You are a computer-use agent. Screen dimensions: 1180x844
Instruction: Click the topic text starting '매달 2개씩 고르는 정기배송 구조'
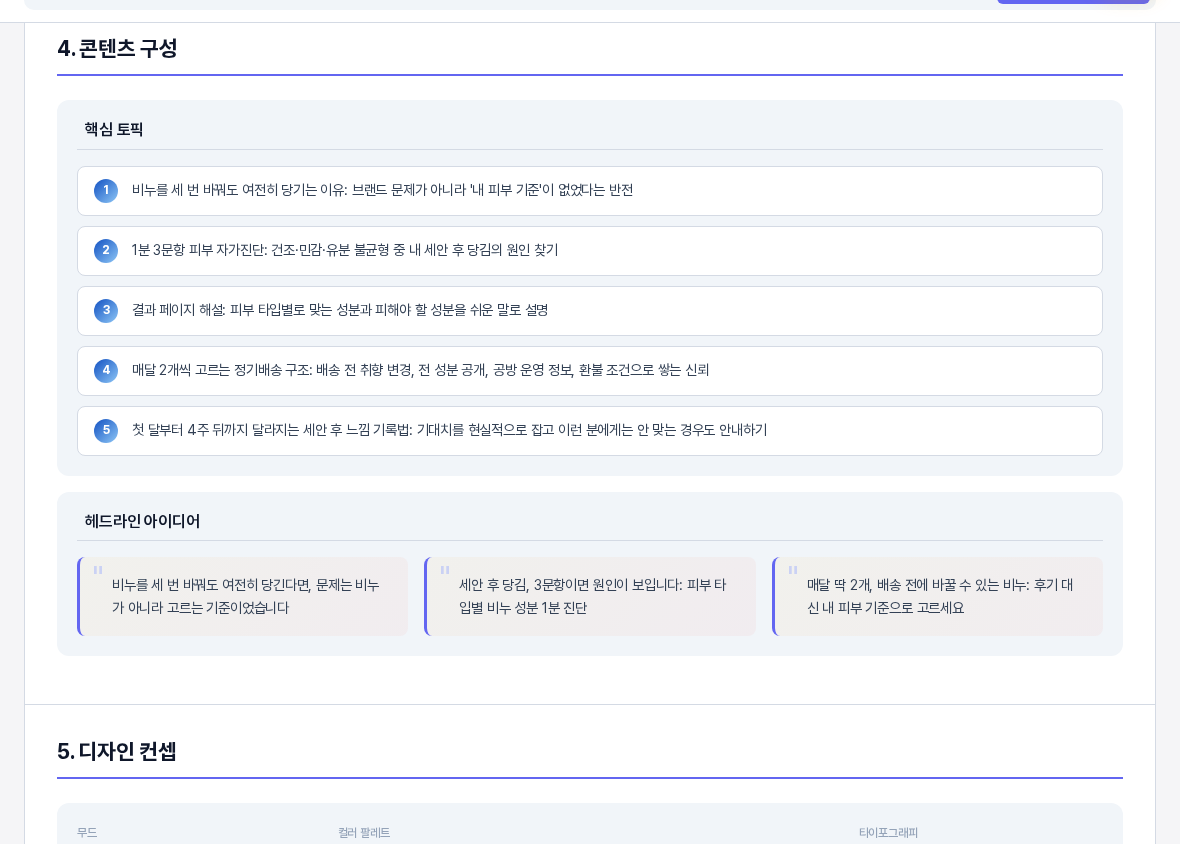(x=420, y=370)
